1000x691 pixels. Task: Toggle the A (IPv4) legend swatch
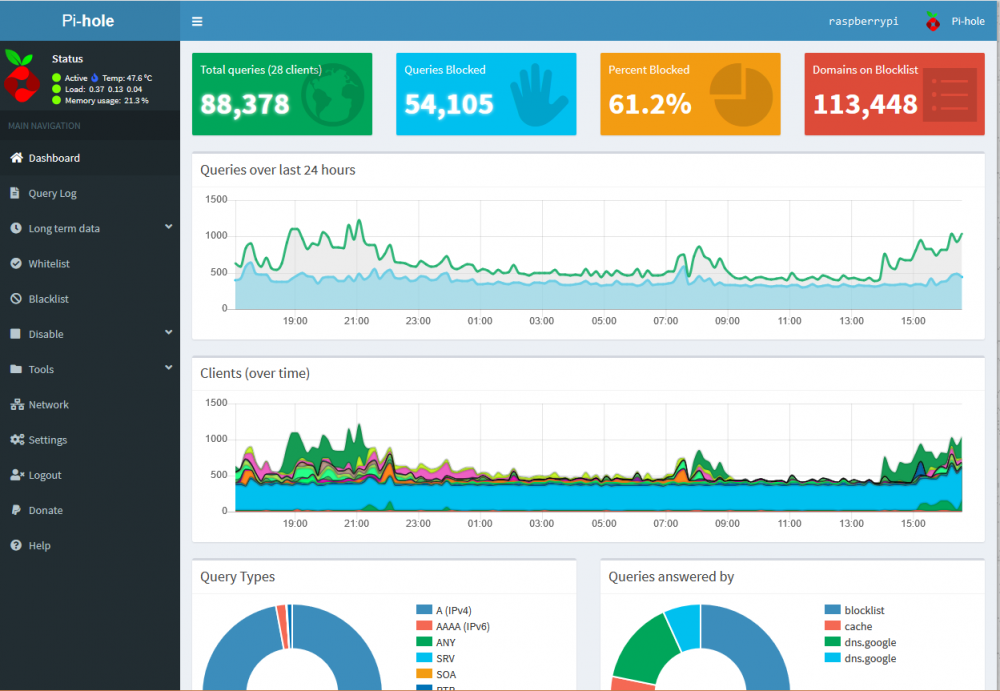point(424,610)
